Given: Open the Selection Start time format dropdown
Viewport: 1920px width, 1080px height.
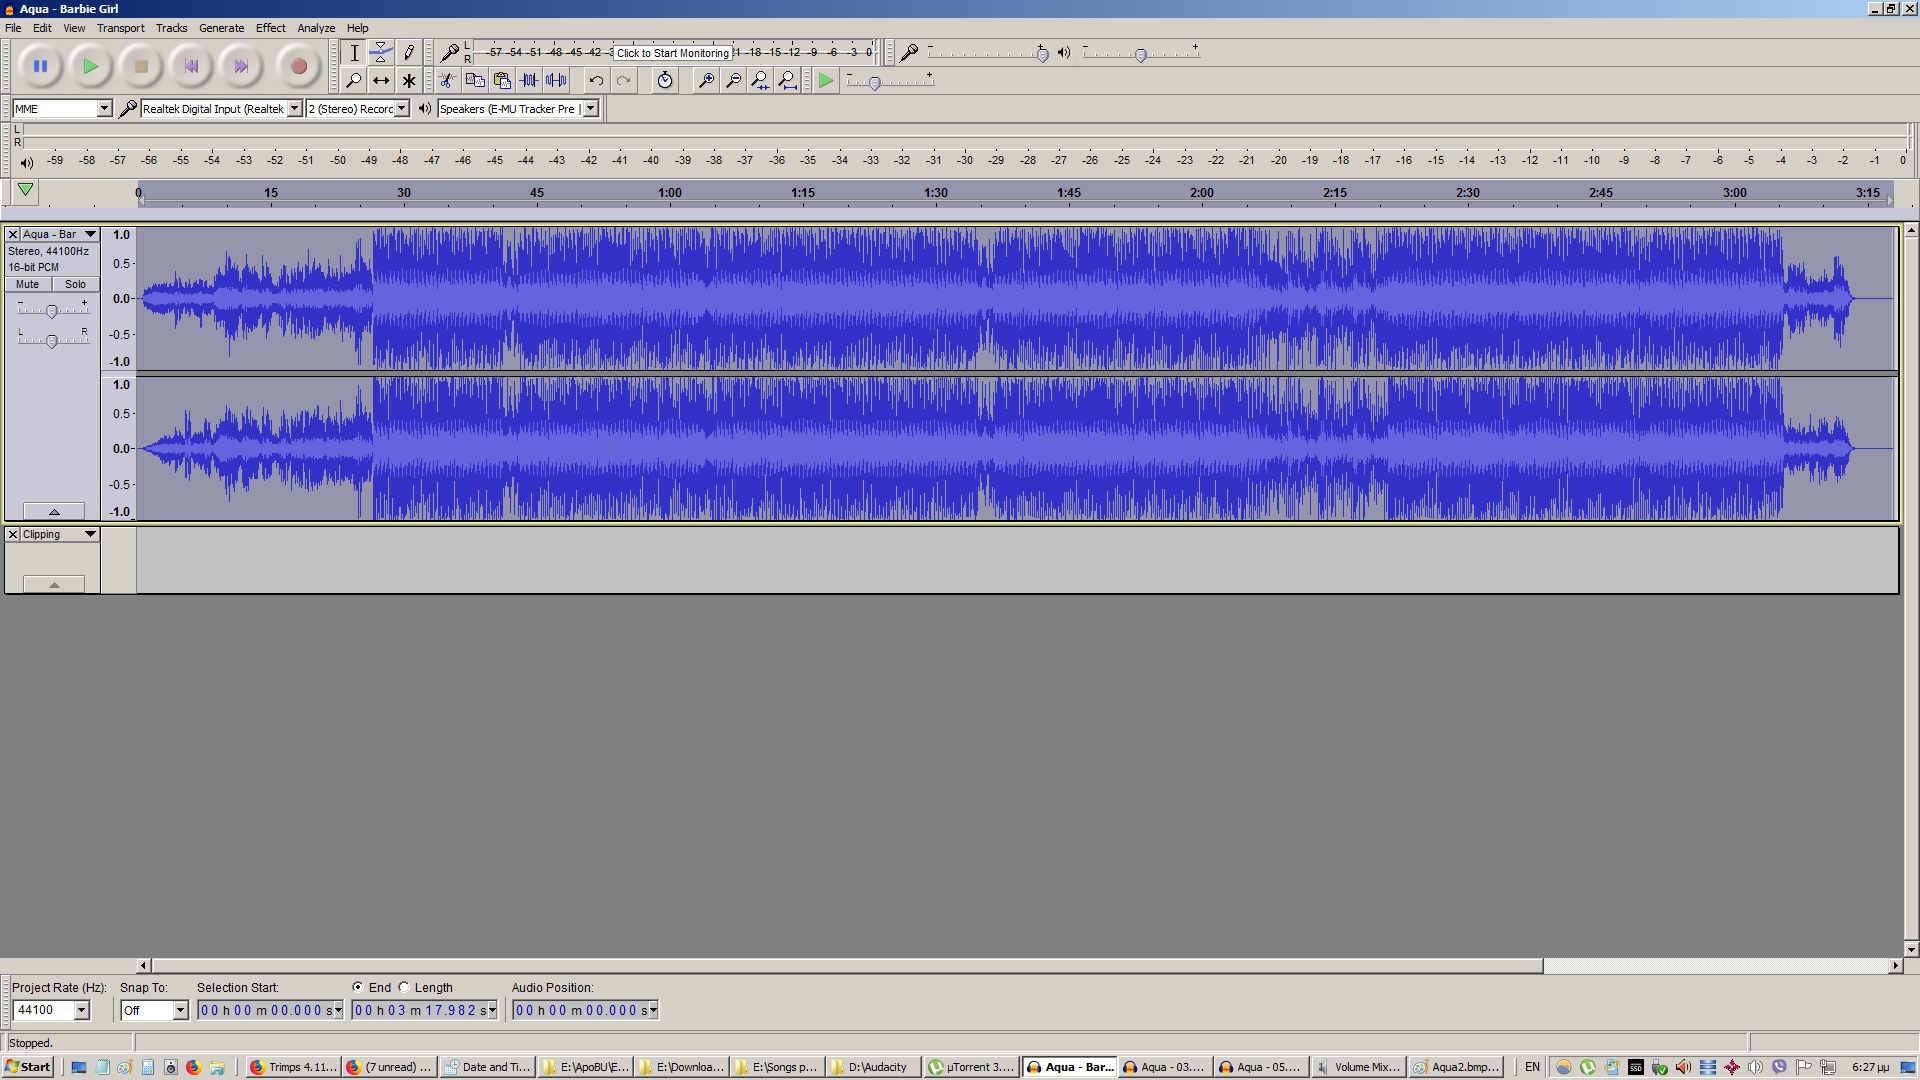Looking at the screenshot, I should pos(338,1010).
